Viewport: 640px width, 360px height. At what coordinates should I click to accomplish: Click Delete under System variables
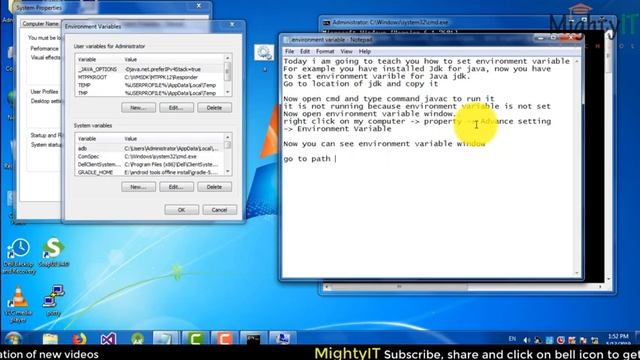click(x=214, y=187)
